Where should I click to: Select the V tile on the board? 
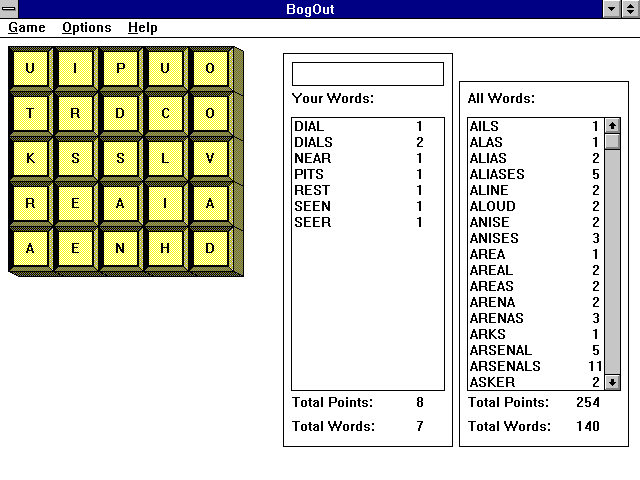click(210, 158)
